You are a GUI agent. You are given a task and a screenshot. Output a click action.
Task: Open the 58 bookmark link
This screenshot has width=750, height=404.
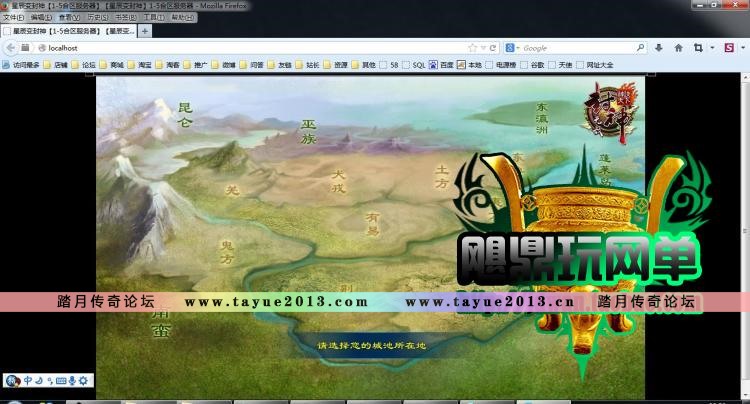pyautogui.click(x=389, y=65)
